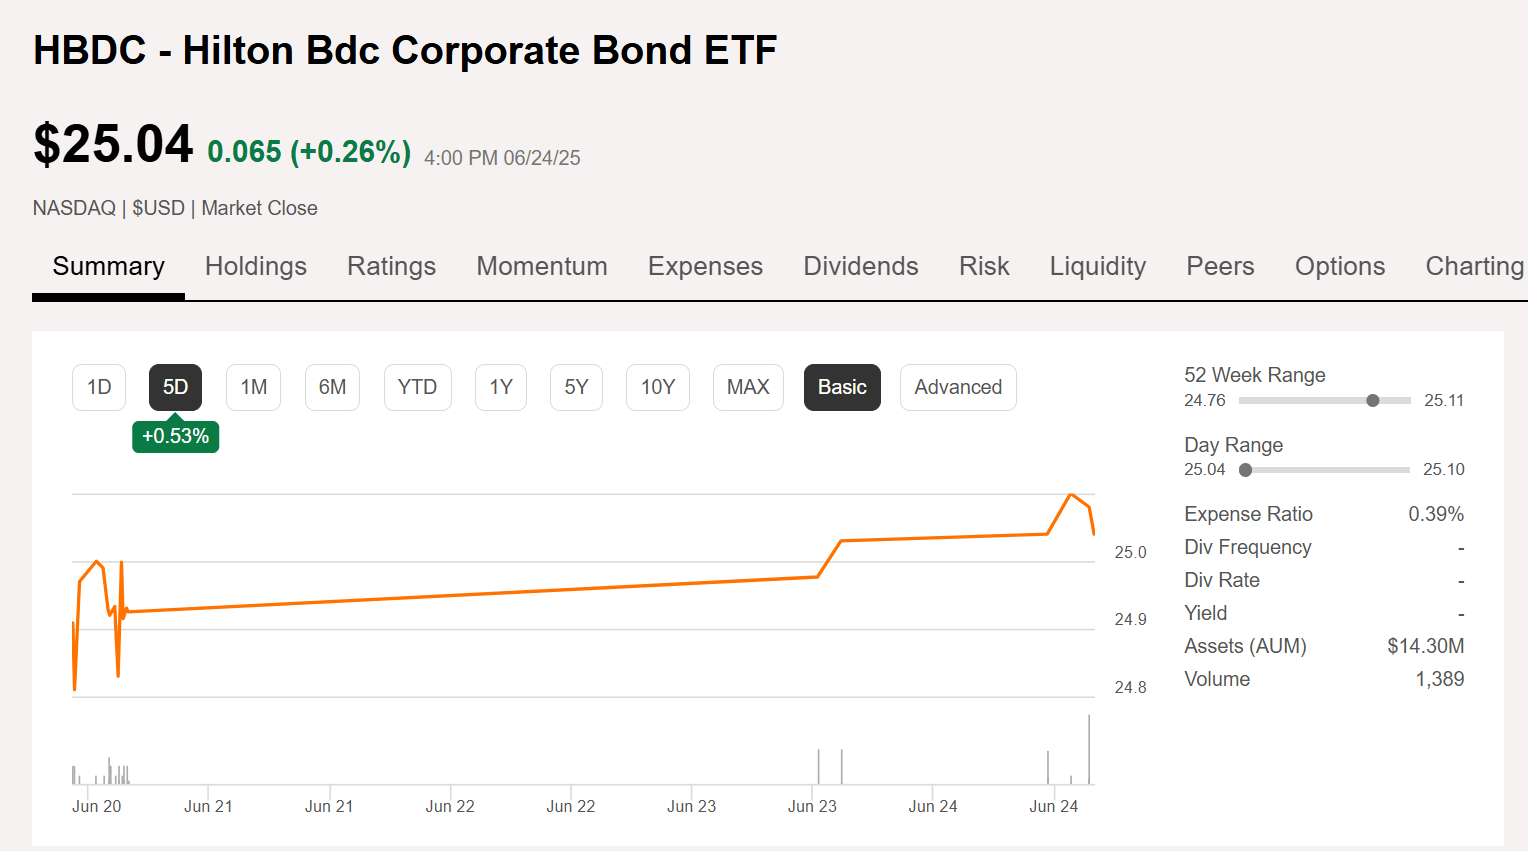This screenshot has width=1528, height=851.
Task: View the Expenses tab
Action: point(705,266)
